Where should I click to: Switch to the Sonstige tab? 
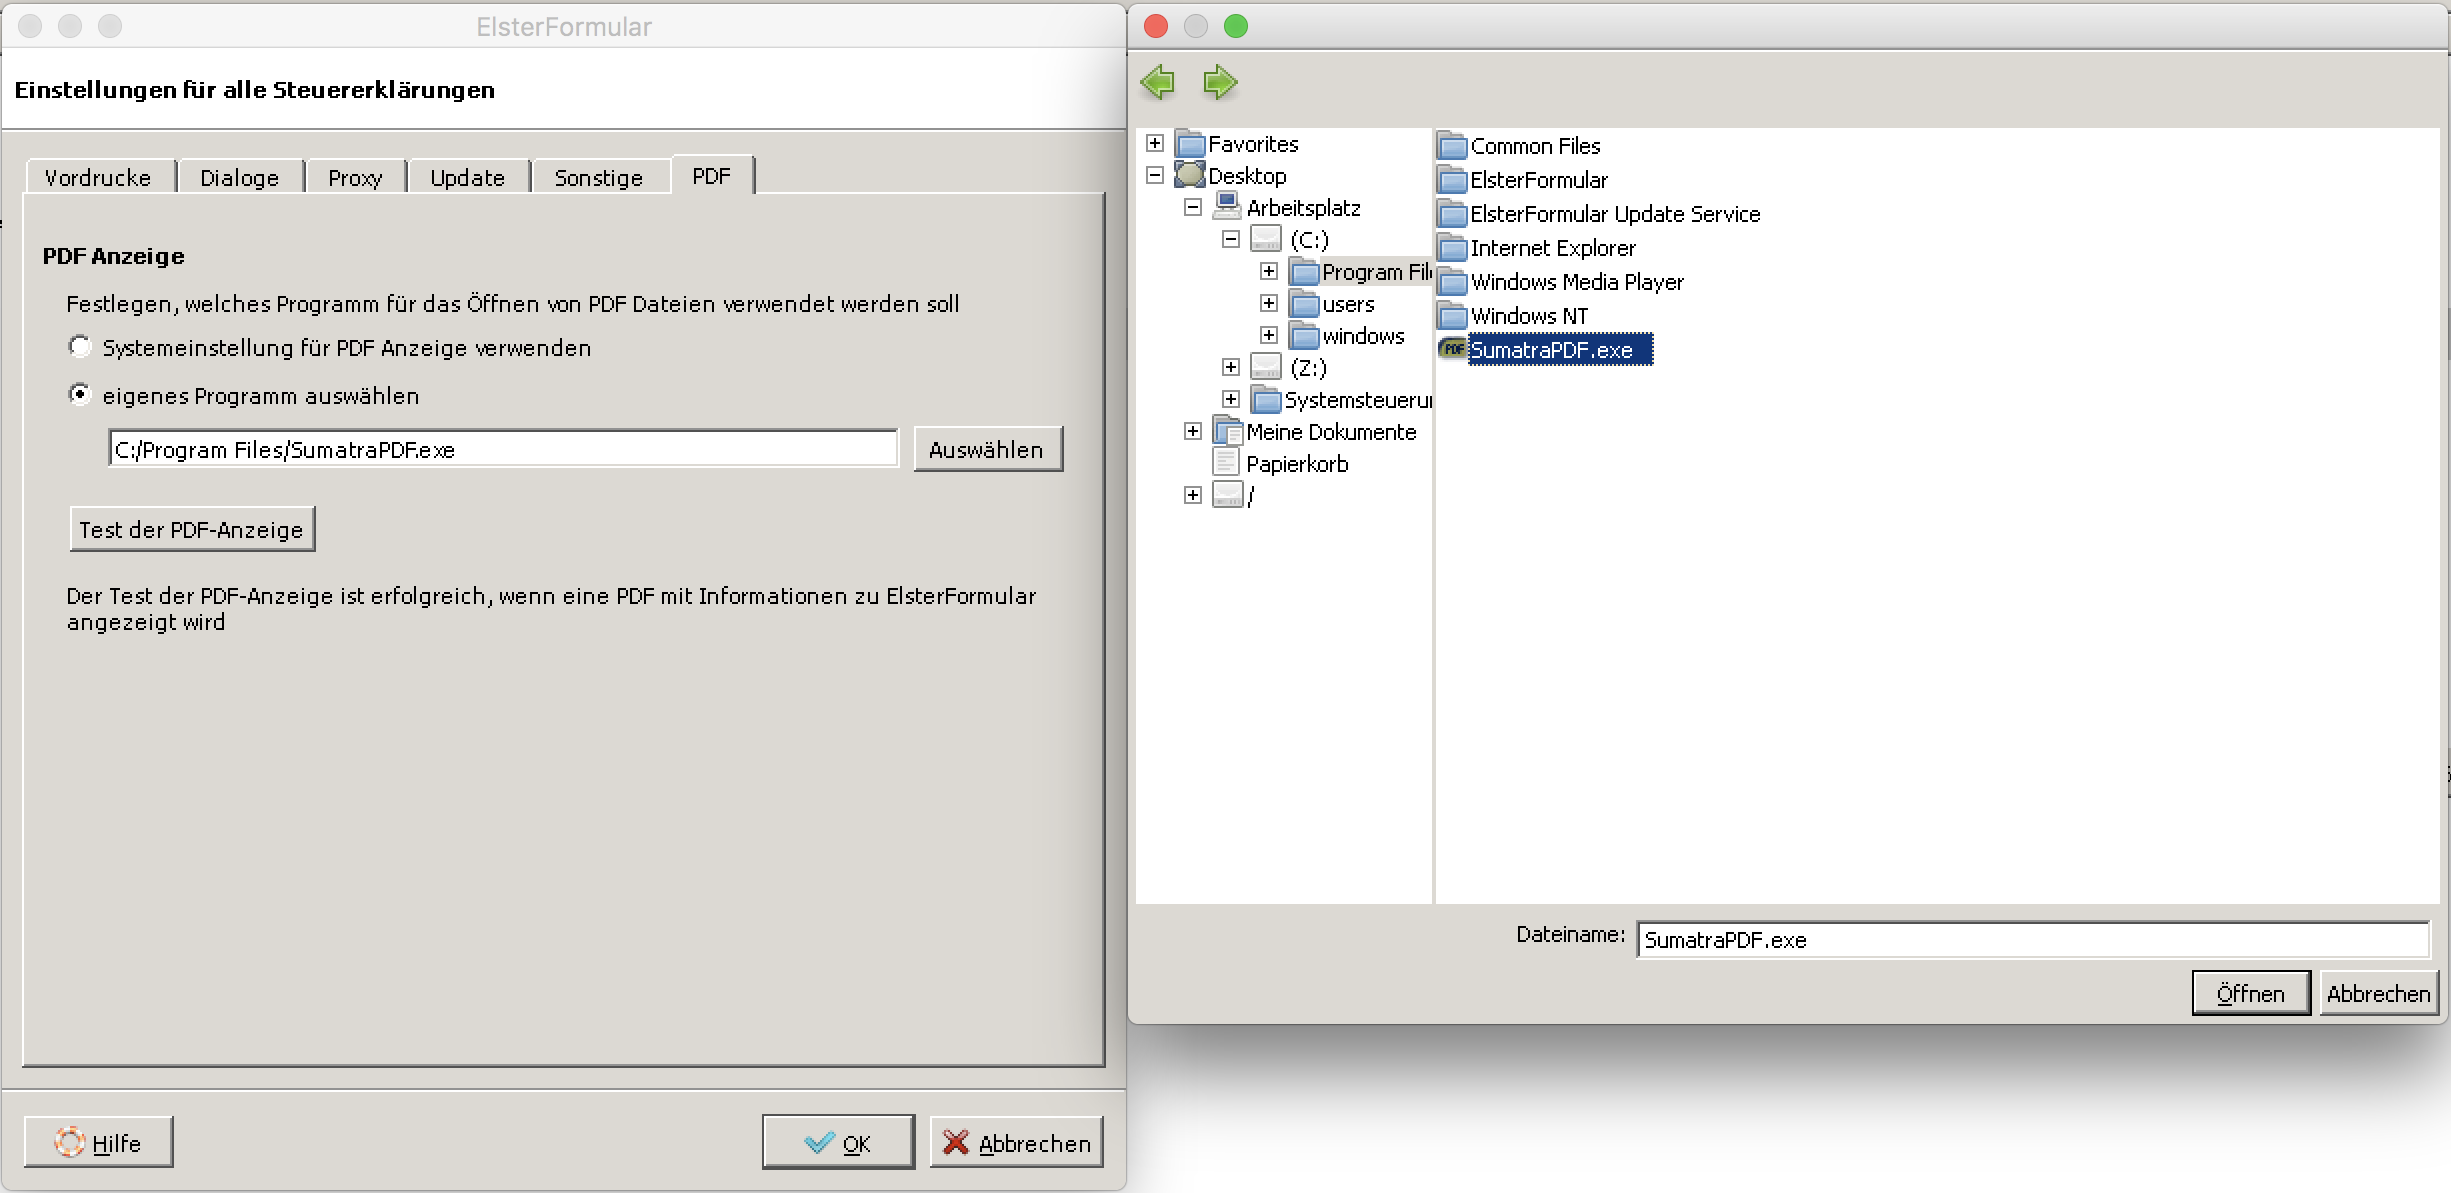(600, 177)
